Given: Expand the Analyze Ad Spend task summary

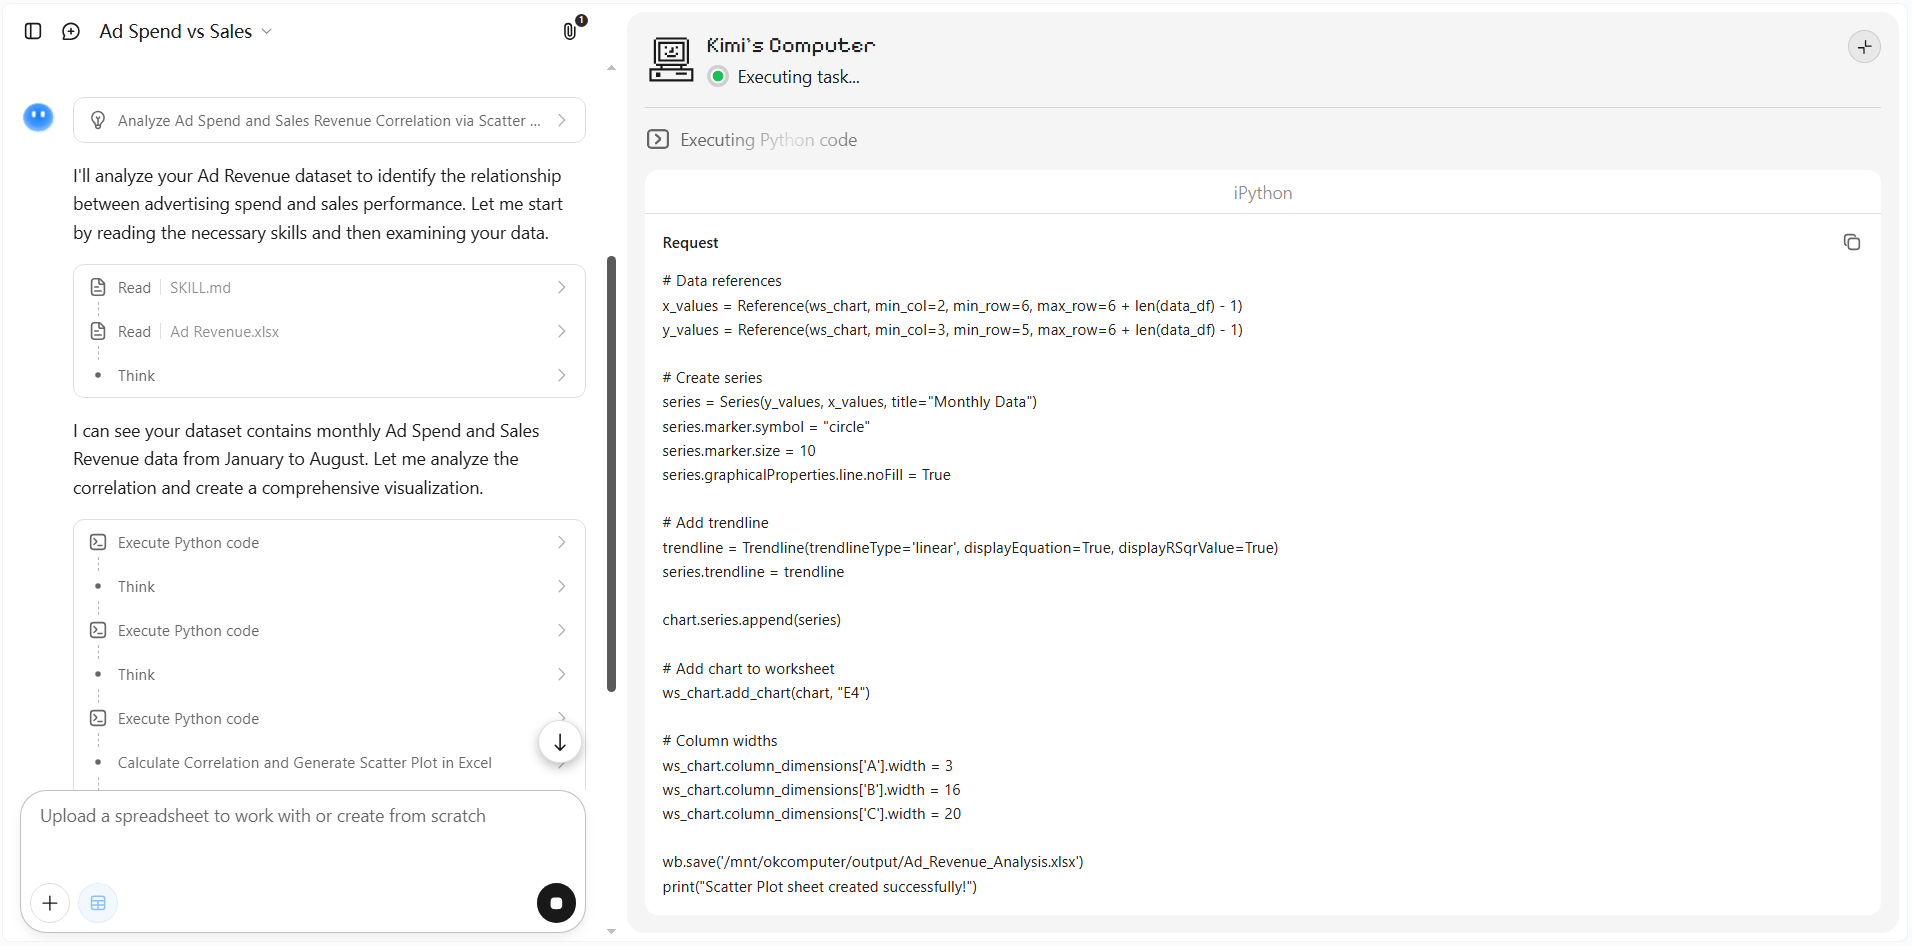Looking at the screenshot, I should (x=329, y=120).
